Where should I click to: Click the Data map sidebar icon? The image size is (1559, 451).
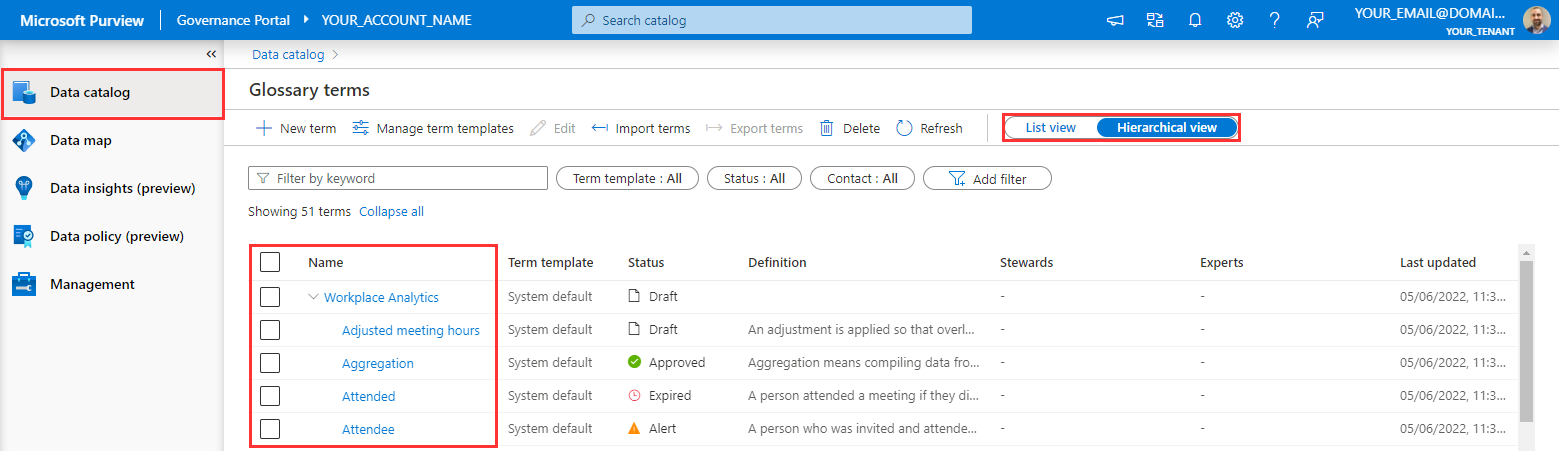pos(25,140)
